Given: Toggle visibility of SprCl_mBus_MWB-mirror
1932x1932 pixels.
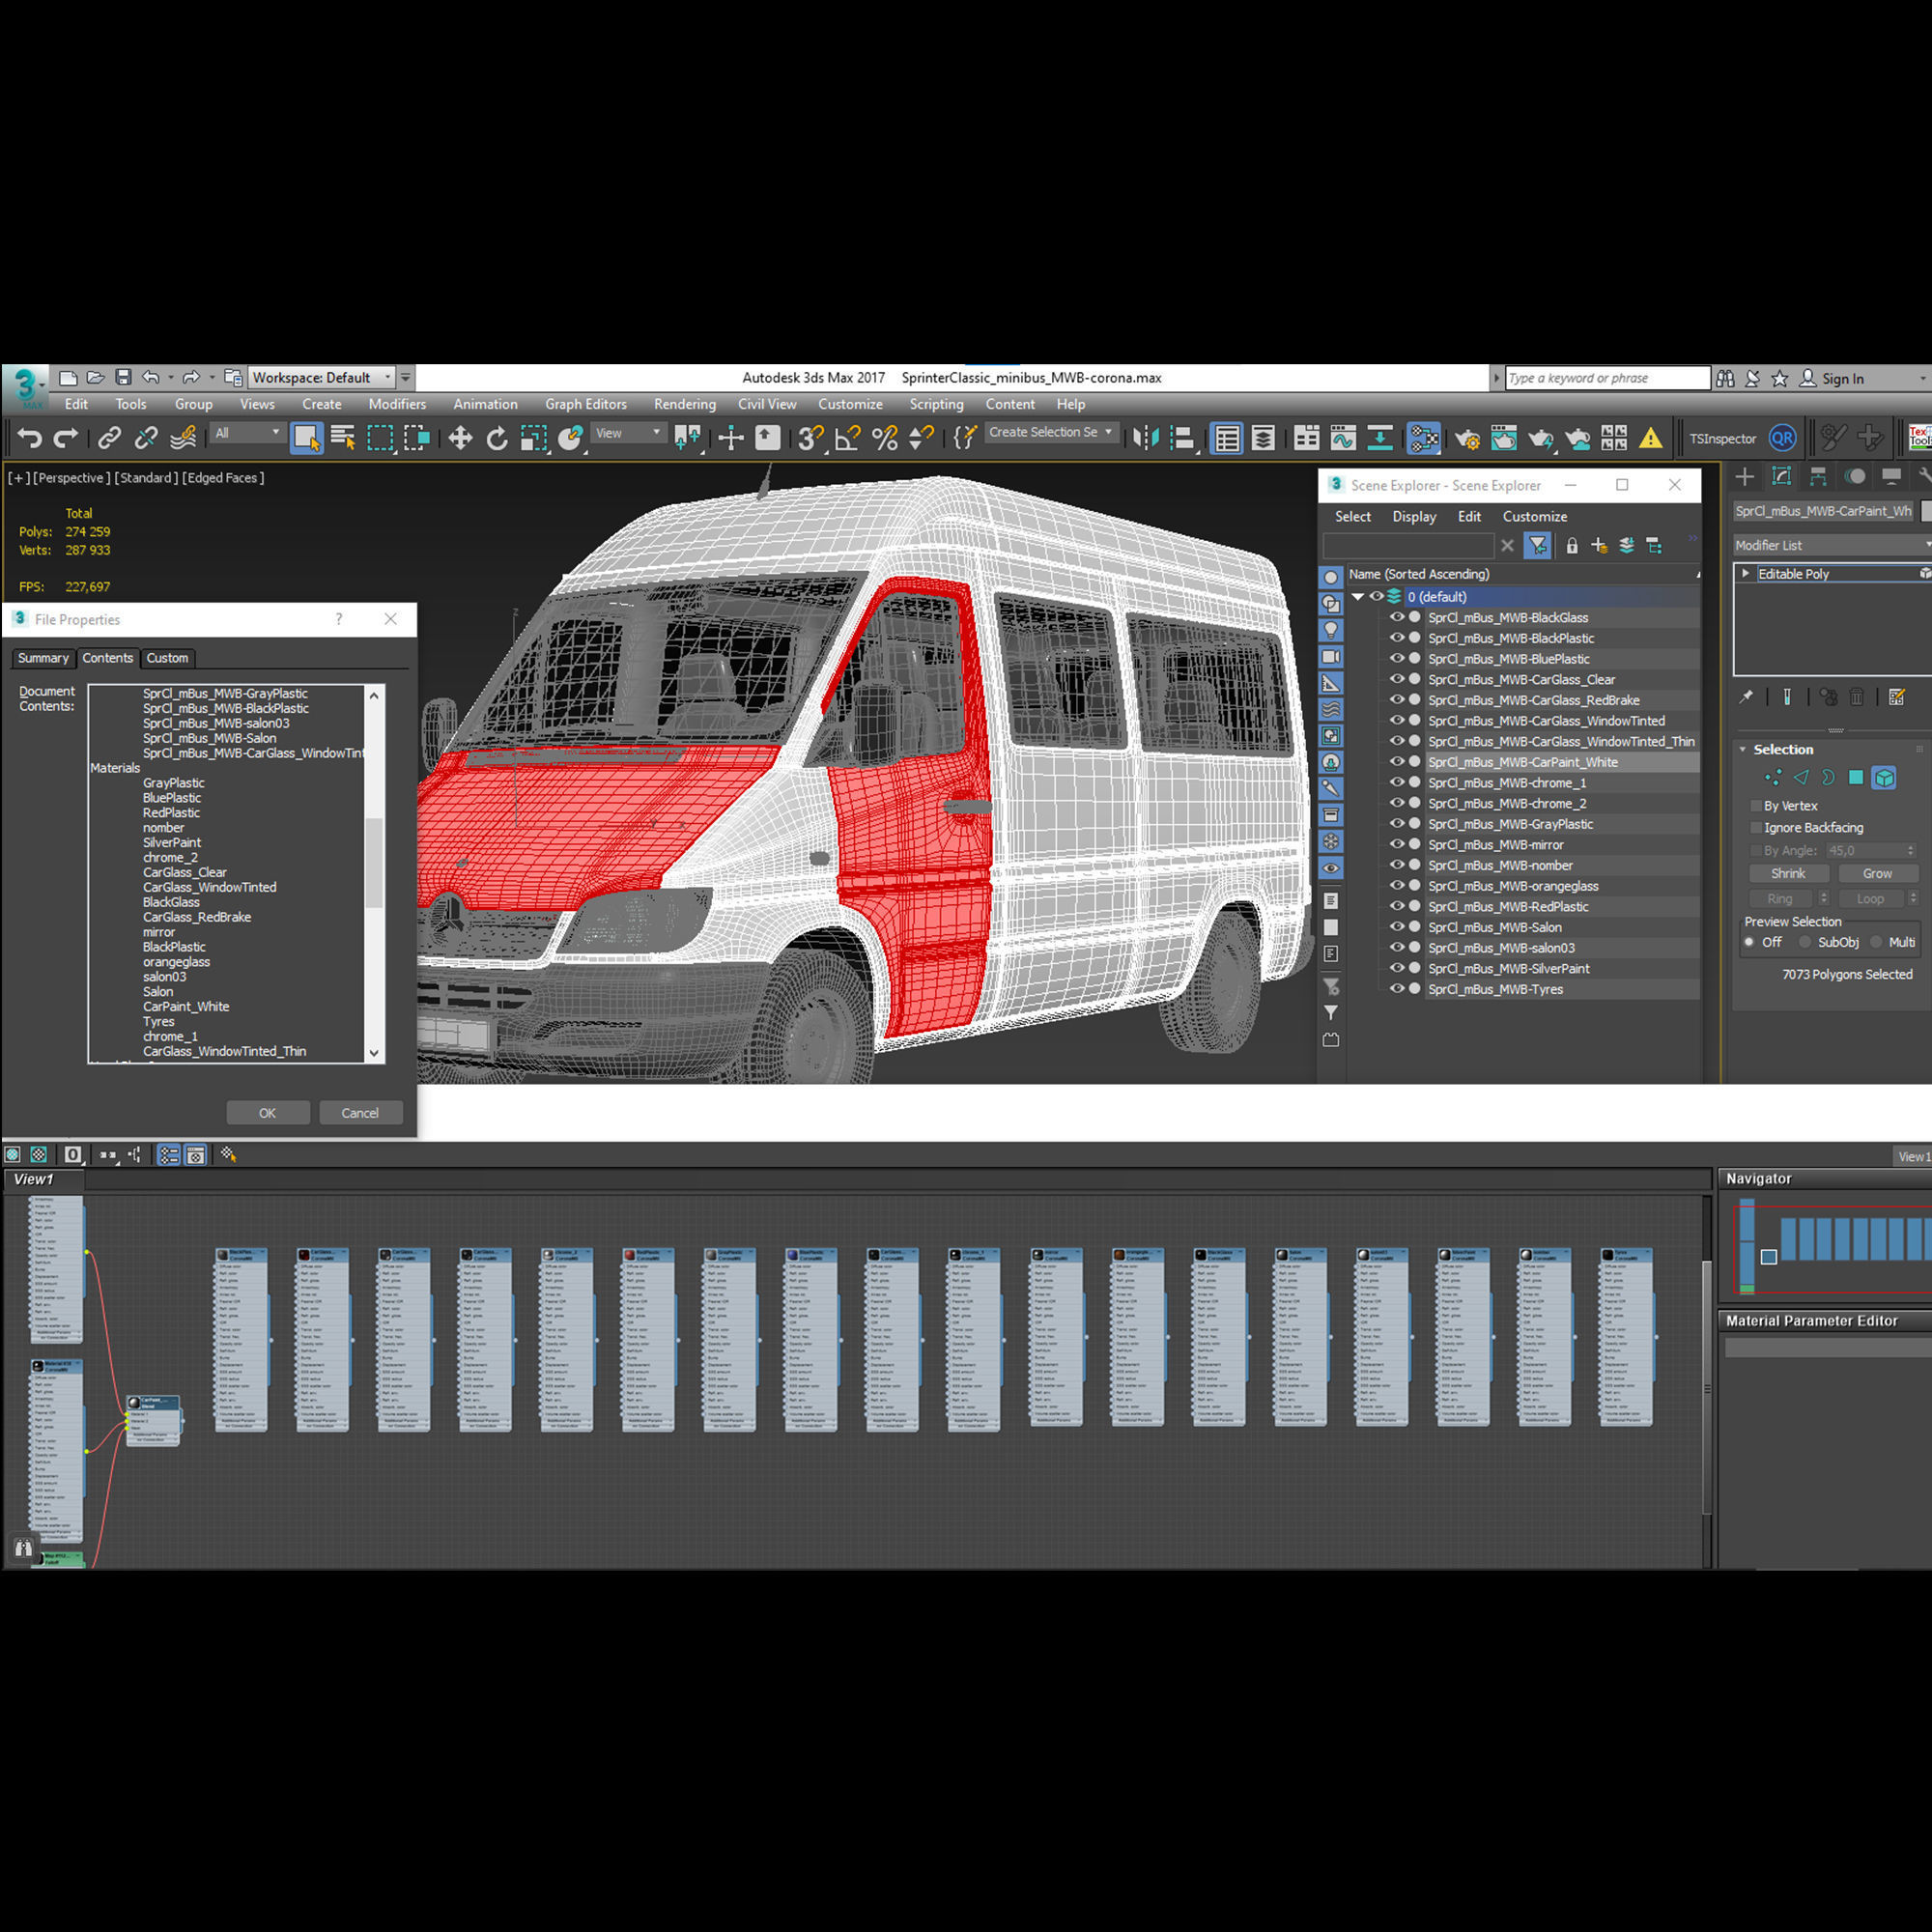Looking at the screenshot, I should click(x=1397, y=844).
